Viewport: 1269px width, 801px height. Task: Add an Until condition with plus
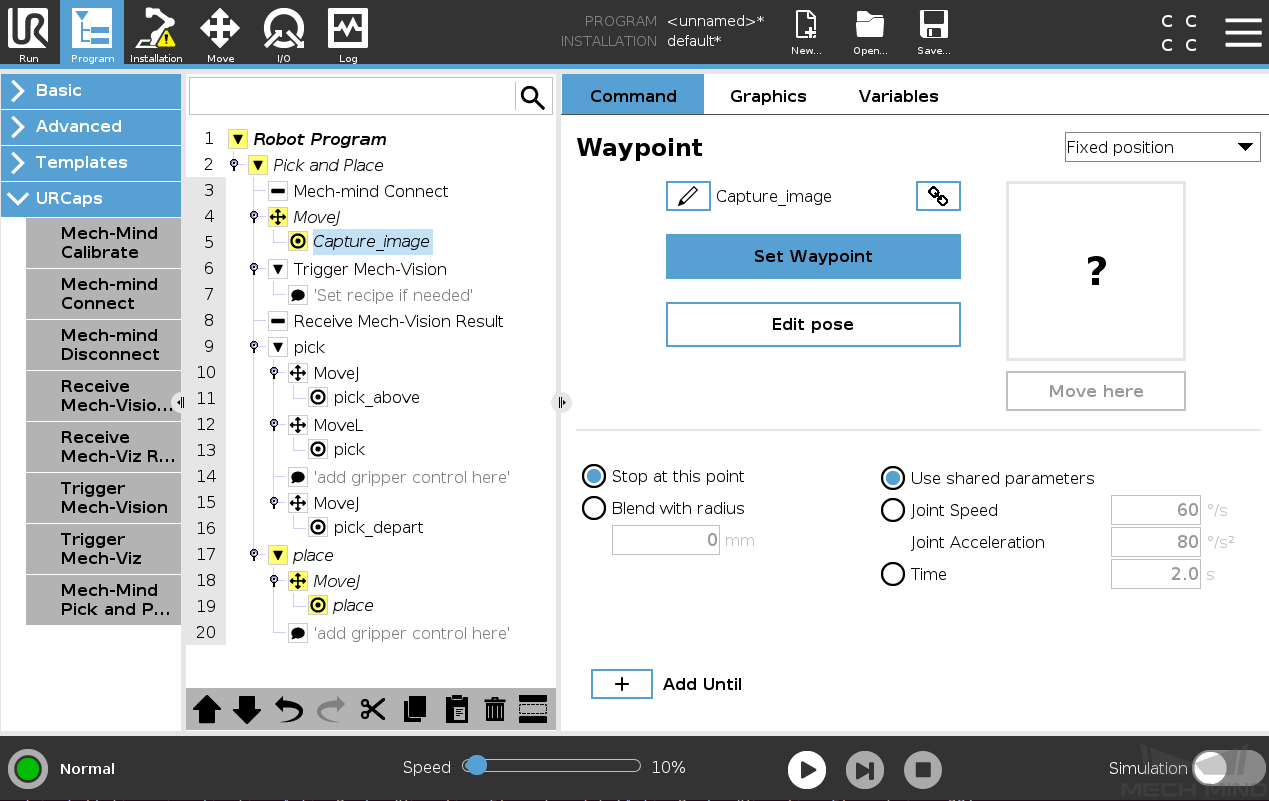tap(621, 684)
